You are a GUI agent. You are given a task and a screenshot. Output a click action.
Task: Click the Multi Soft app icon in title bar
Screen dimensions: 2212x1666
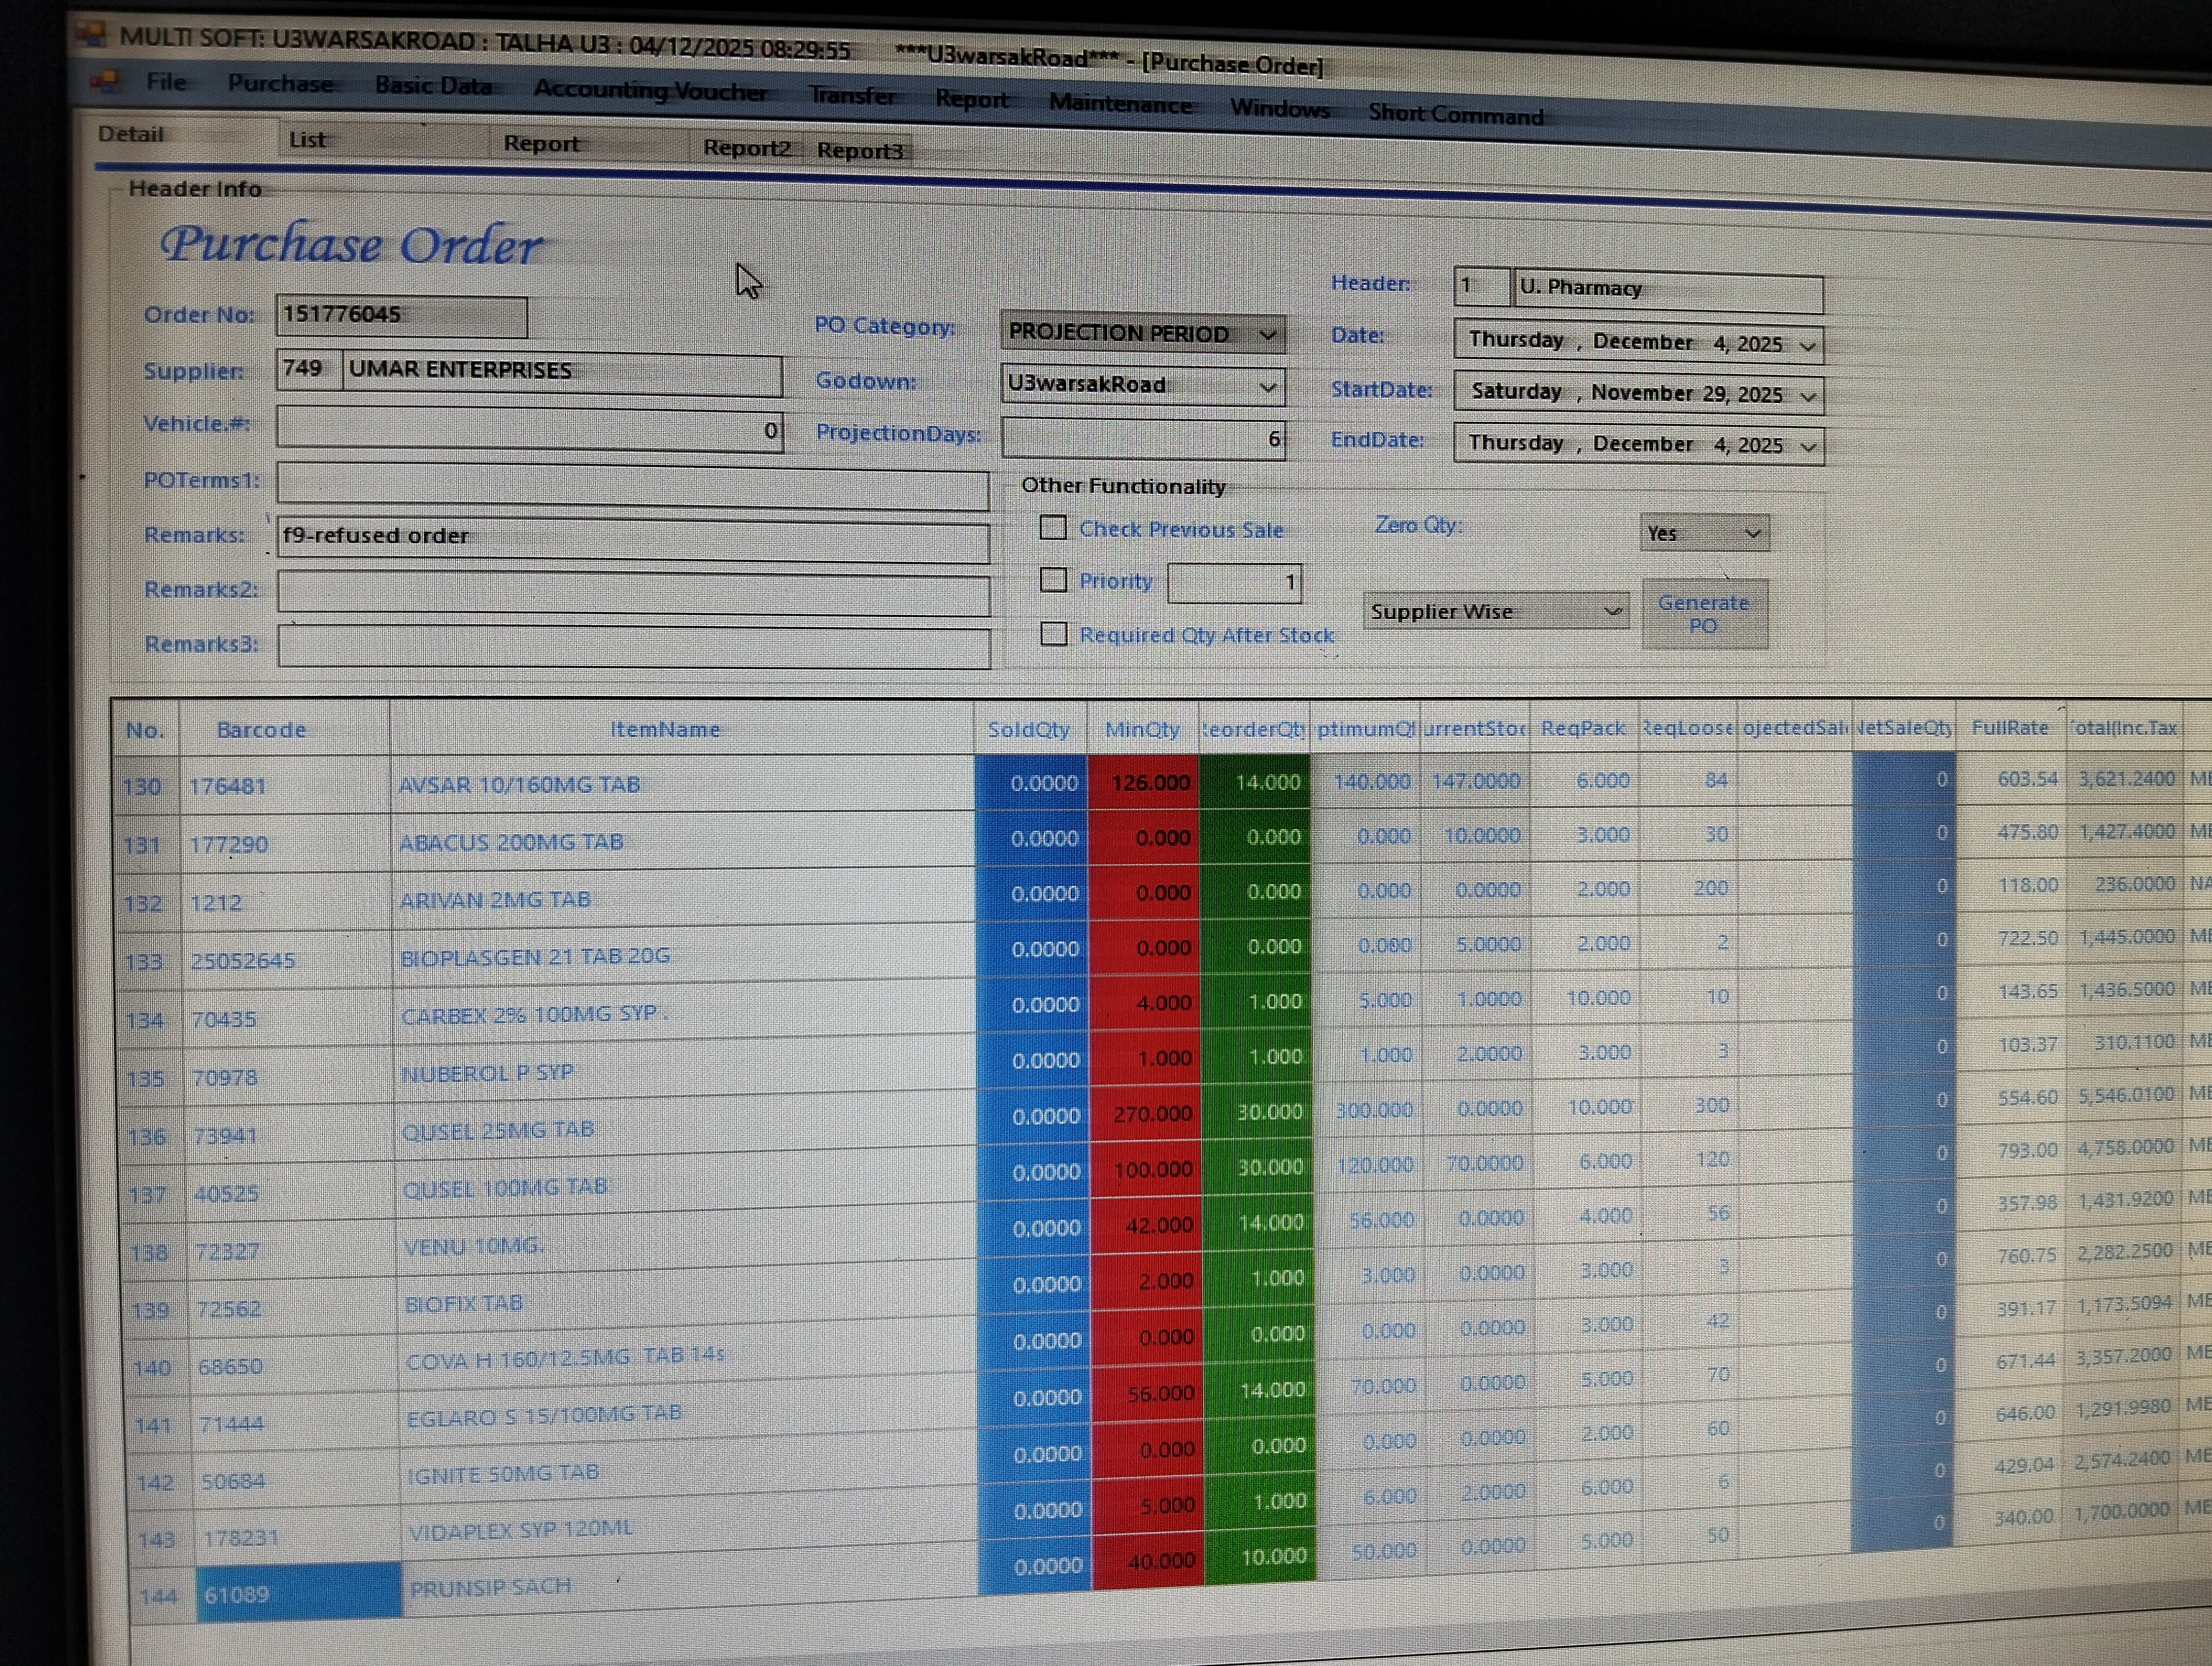point(92,35)
